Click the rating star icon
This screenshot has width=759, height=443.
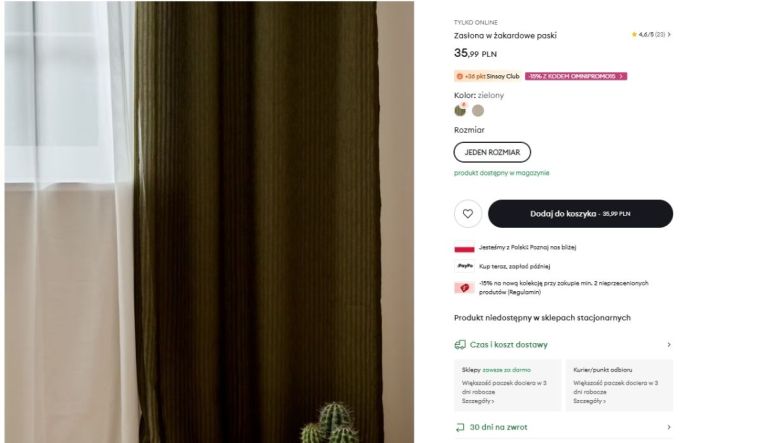coord(634,34)
